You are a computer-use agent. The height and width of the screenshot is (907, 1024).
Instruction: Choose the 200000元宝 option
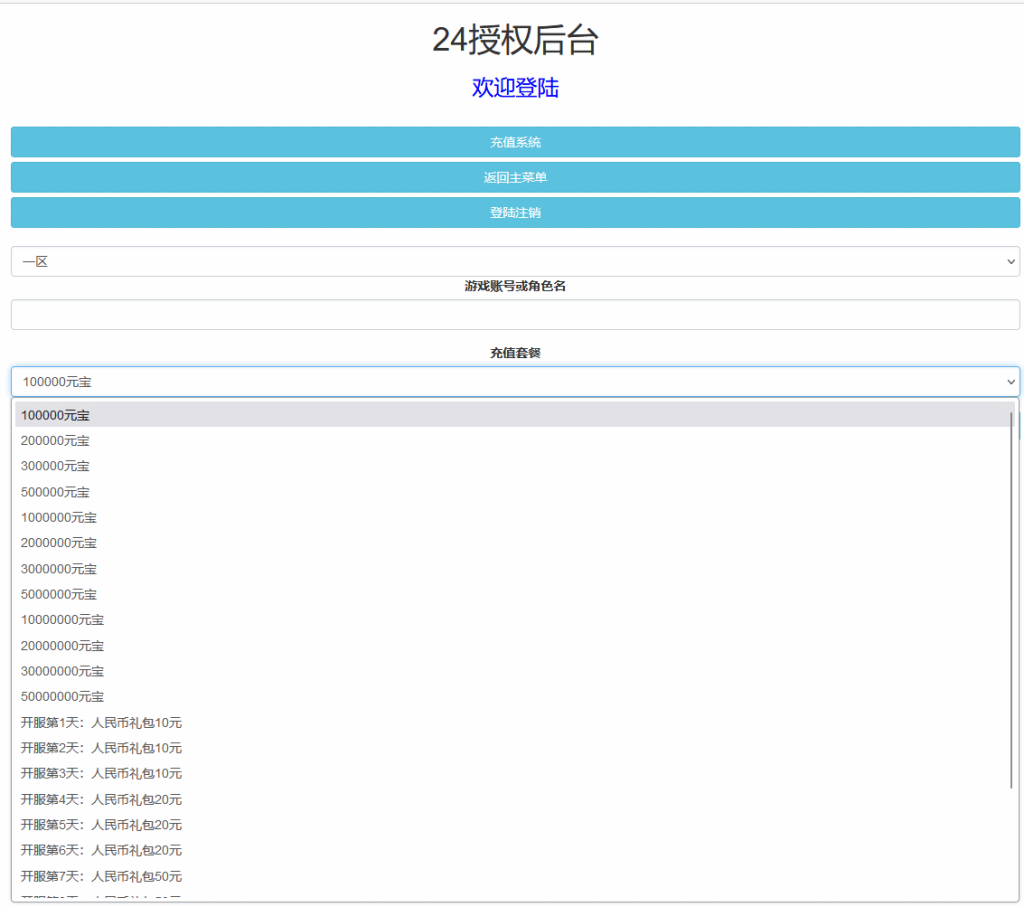[x=55, y=441]
